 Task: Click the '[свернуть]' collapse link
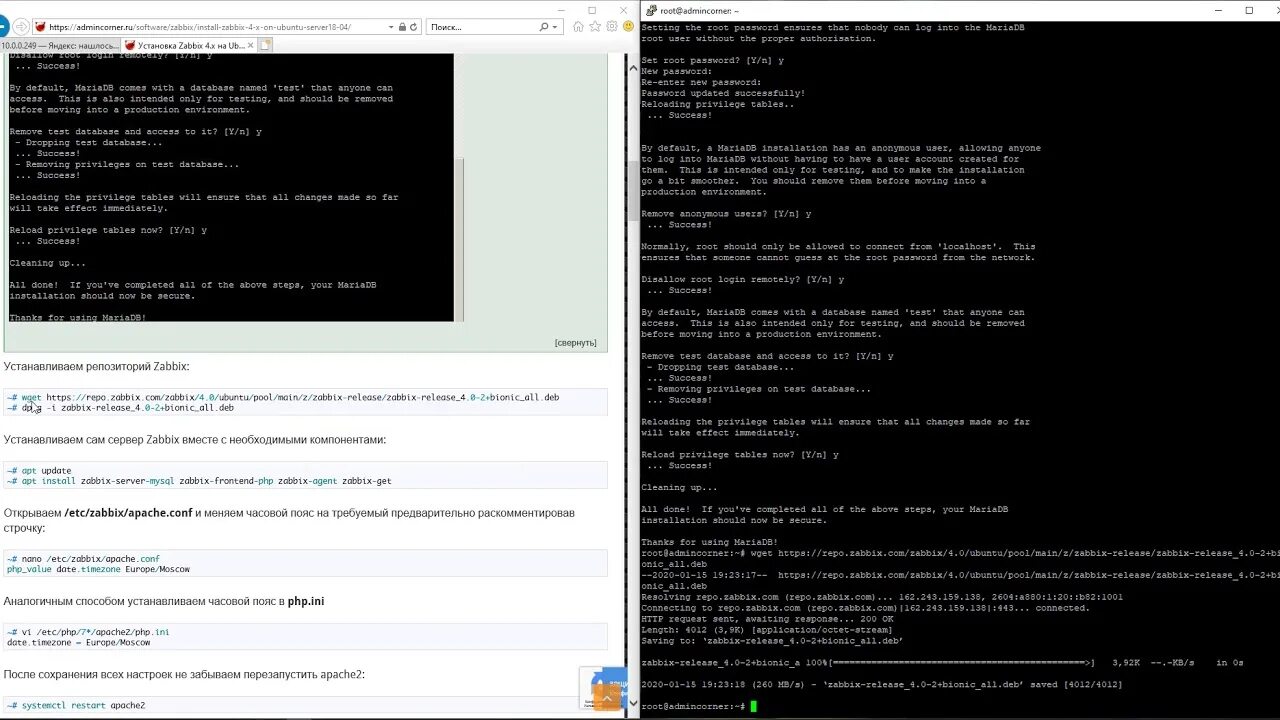pyautogui.click(x=575, y=342)
